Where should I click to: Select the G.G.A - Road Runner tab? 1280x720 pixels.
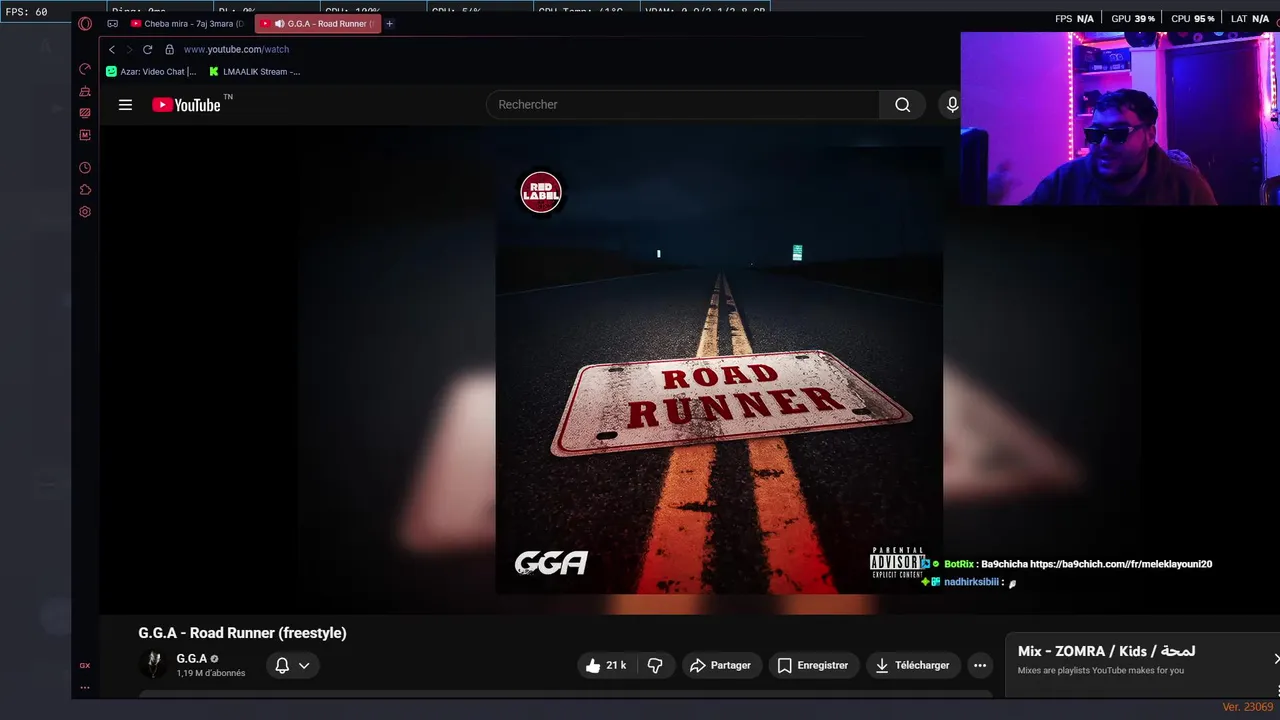pos(318,23)
